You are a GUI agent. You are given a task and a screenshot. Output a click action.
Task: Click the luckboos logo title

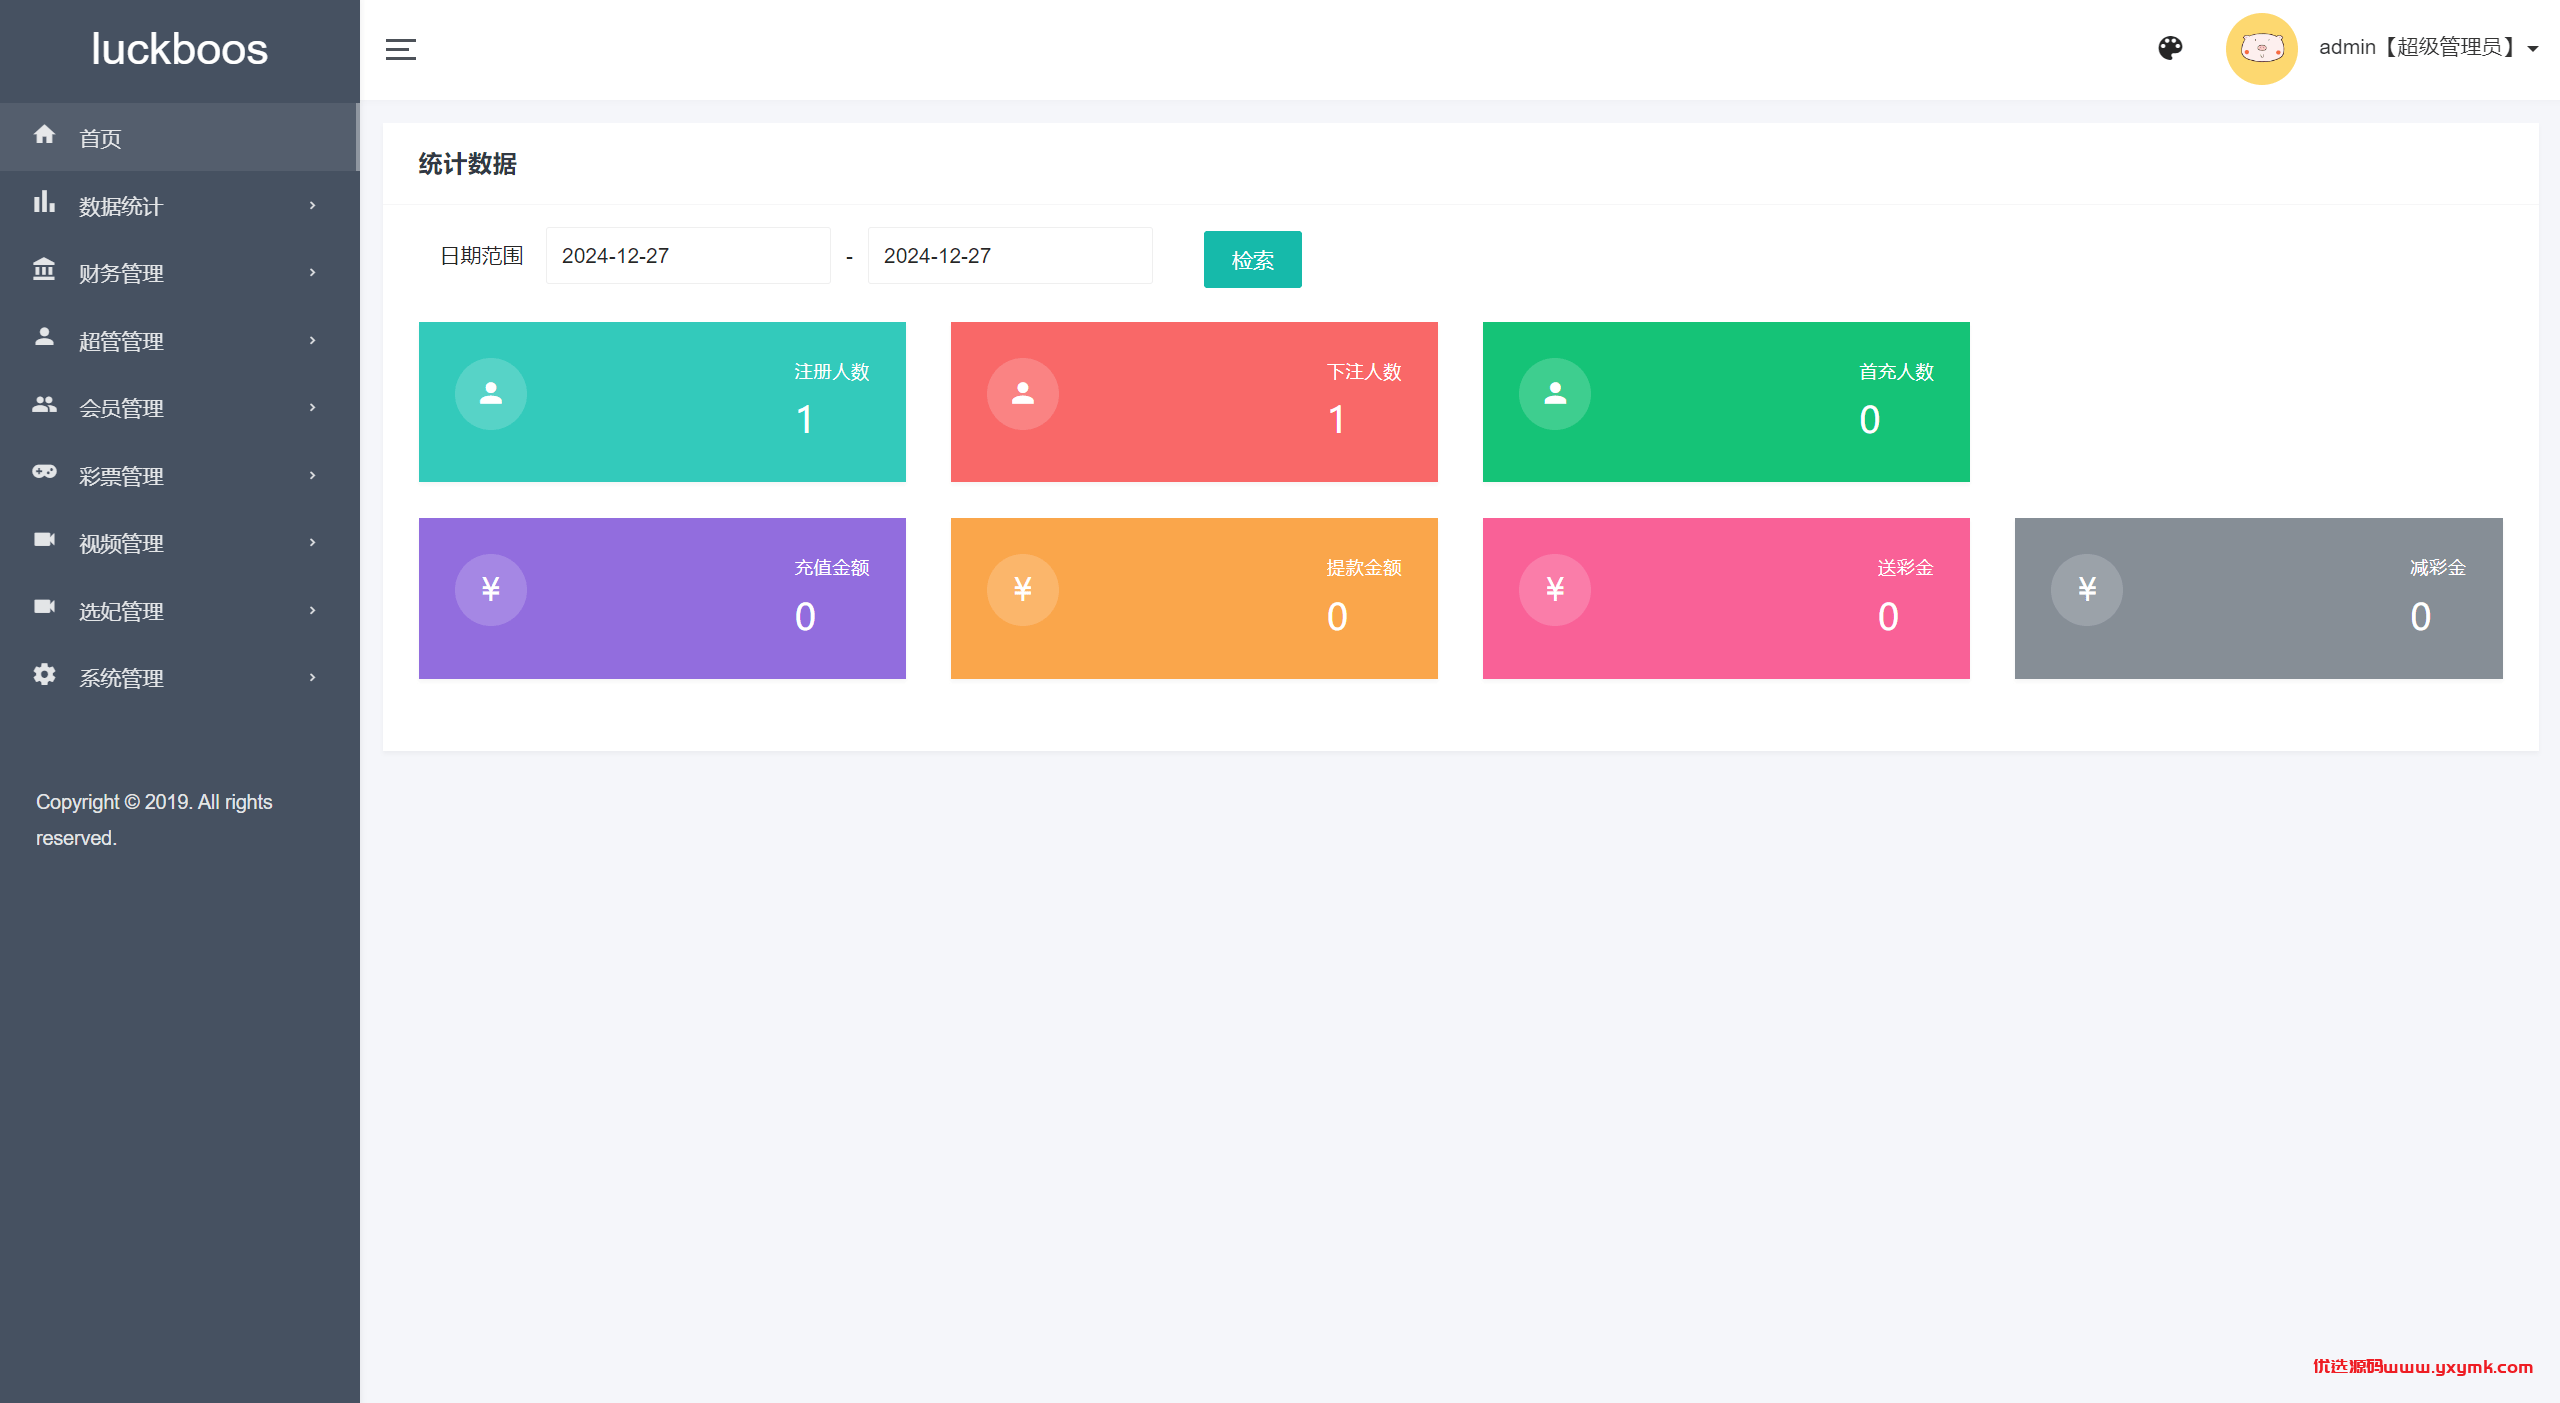(x=180, y=49)
